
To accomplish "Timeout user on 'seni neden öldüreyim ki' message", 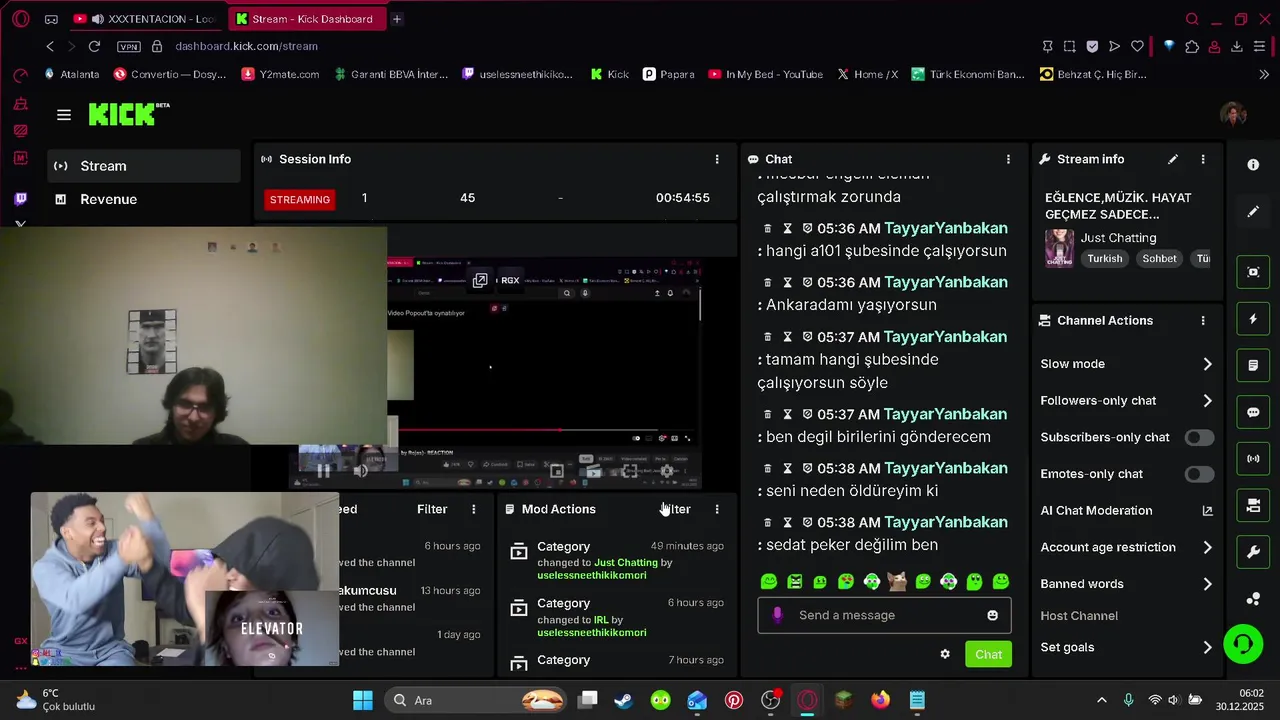I will pyautogui.click(x=787, y=468).
